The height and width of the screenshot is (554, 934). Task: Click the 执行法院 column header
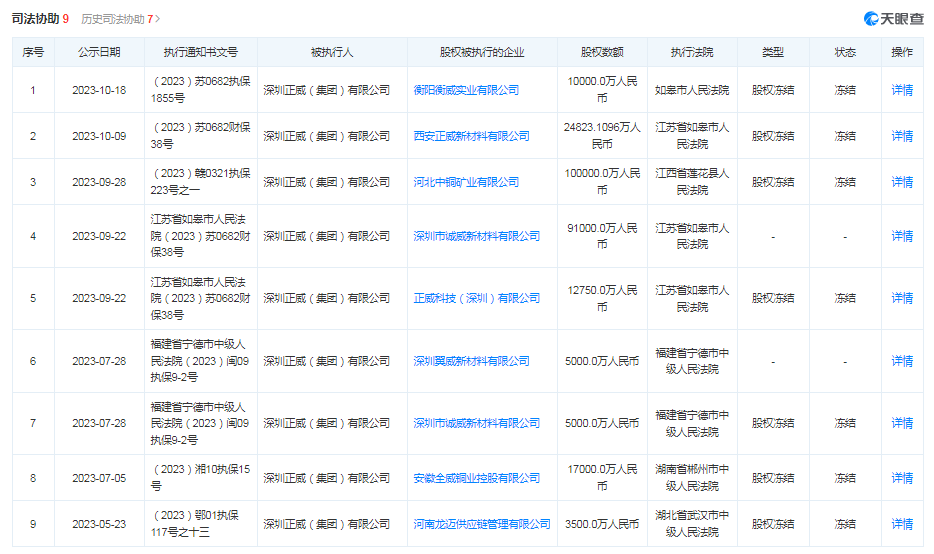click(692, 52)
